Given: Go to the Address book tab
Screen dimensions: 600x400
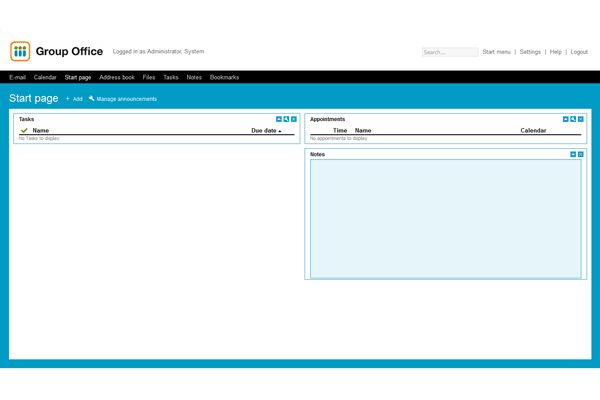Looking at the screenshot, I should click(x=117, y=77).
